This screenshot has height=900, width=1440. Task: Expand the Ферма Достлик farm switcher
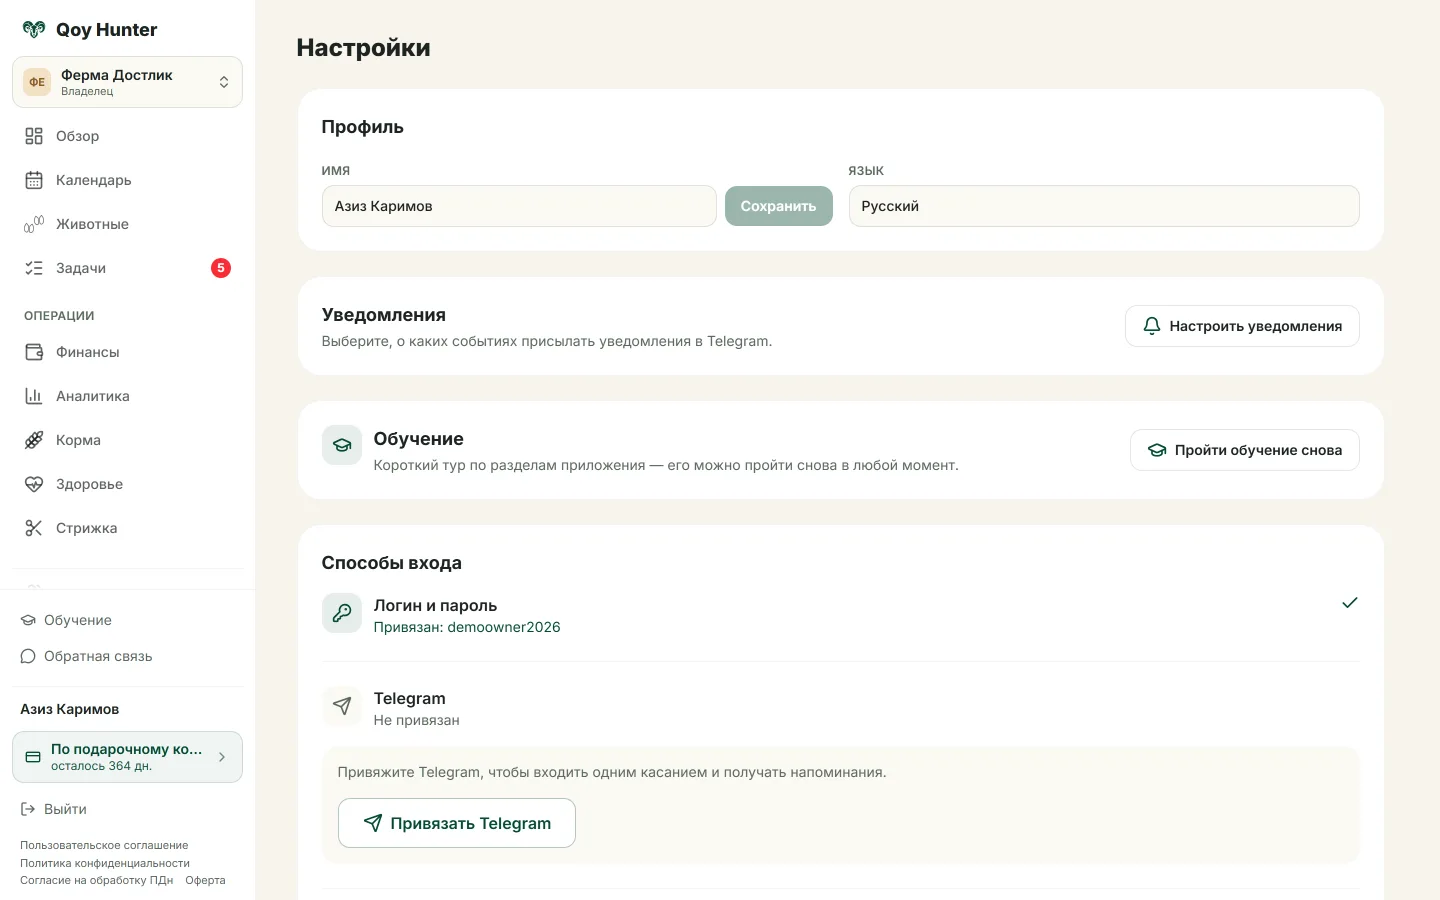(x=127, y=82)
